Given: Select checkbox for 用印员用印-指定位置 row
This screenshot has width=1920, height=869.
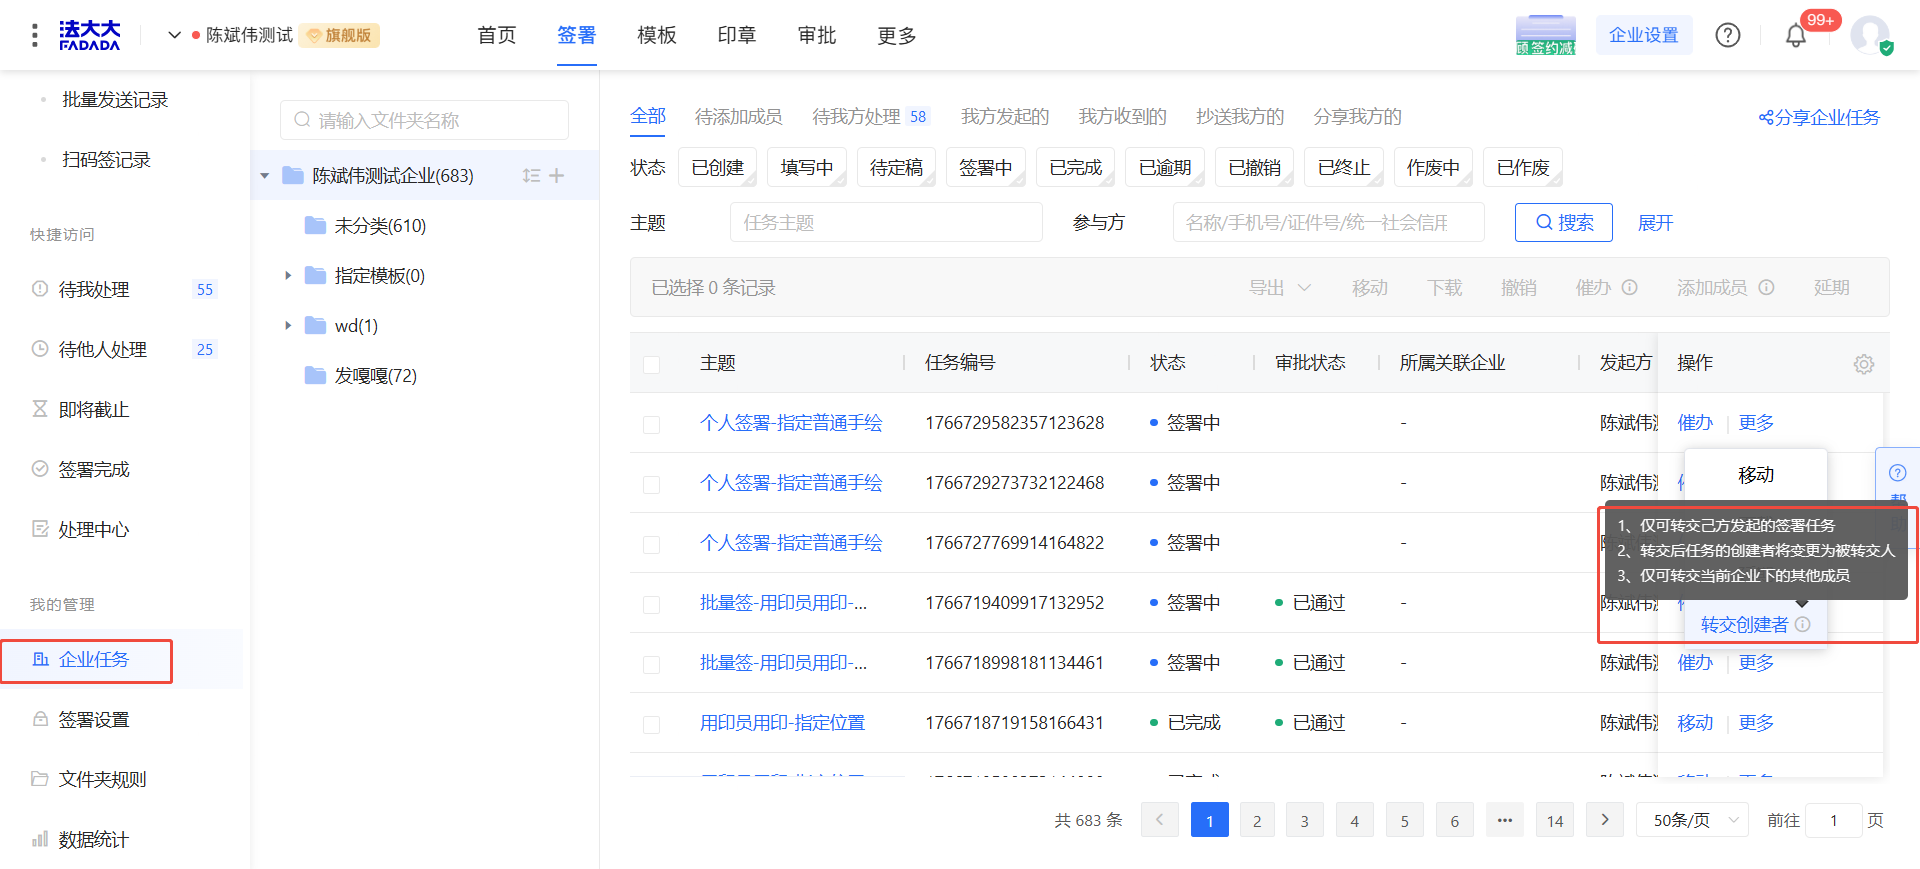Looking at the screenshot, I should click(x=651, y=724).
